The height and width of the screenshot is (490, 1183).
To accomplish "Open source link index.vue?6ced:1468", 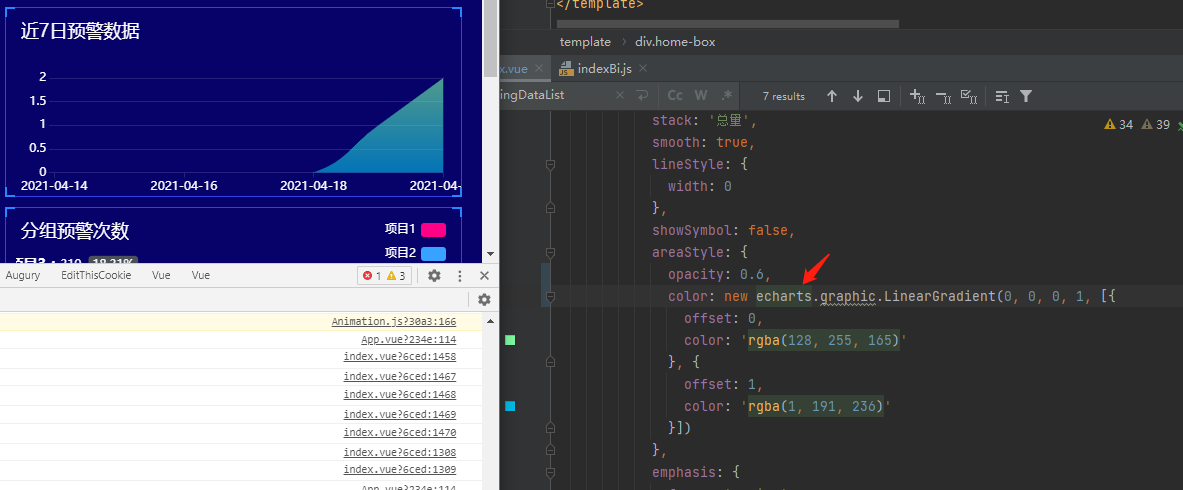I will 400,394.
